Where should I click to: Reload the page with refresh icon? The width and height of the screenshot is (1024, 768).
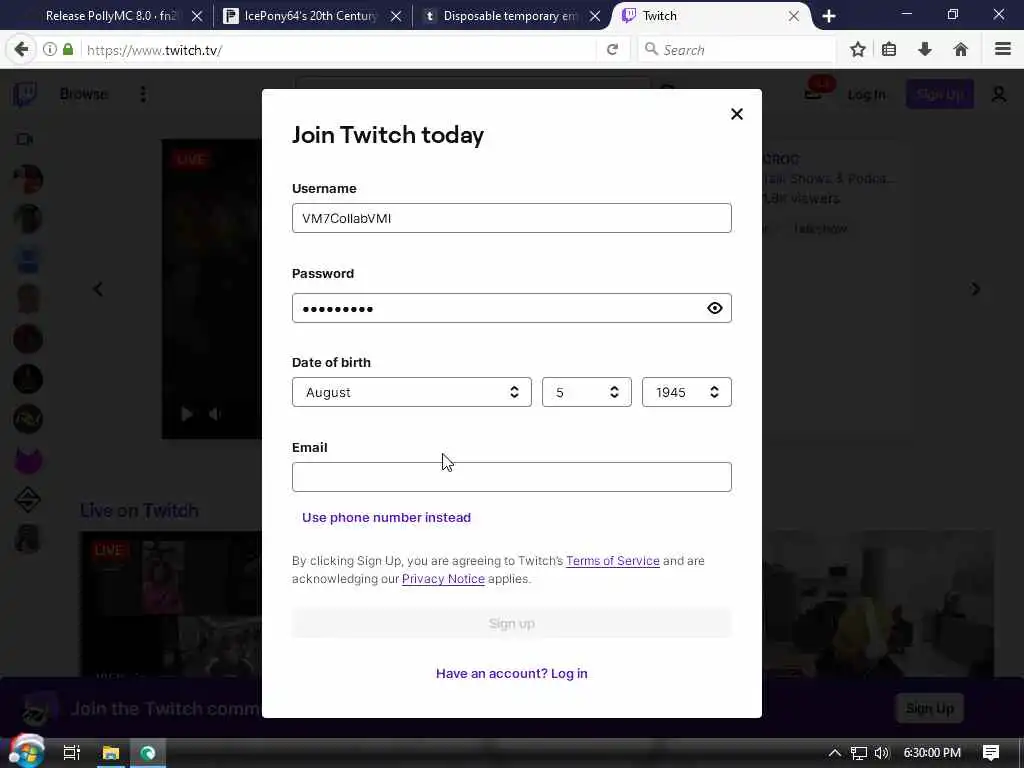pyautogui.click(x=612, y=50)
